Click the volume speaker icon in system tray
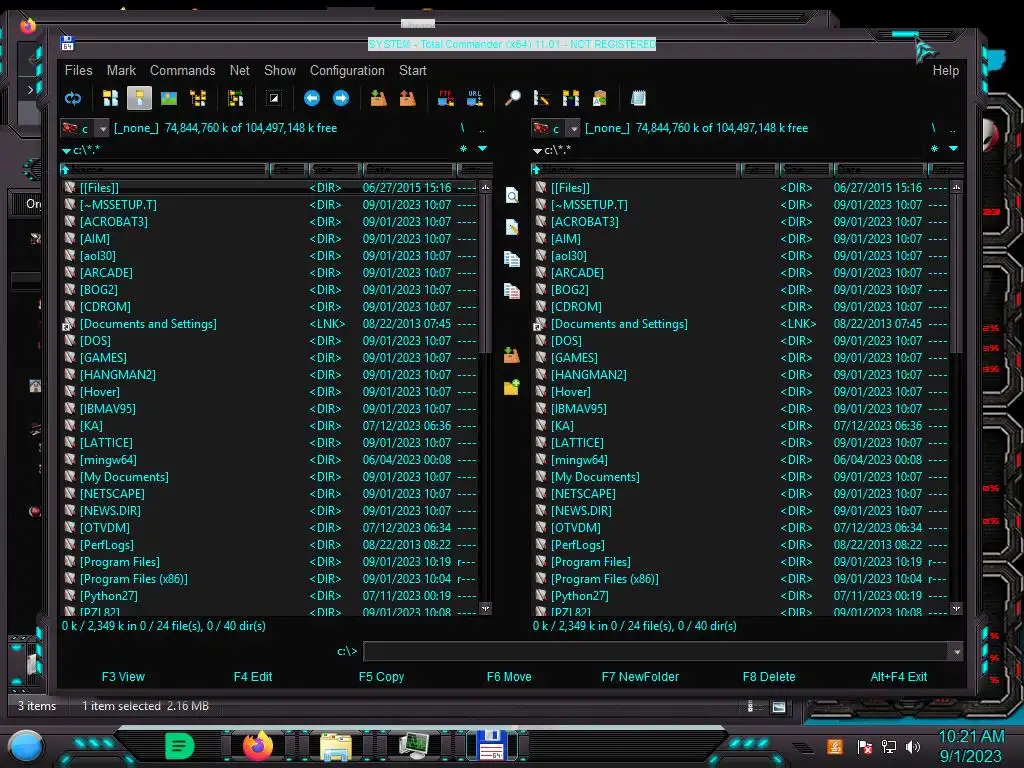The image size is (1024, 768). pyautogui.click(x=913, y=746)
